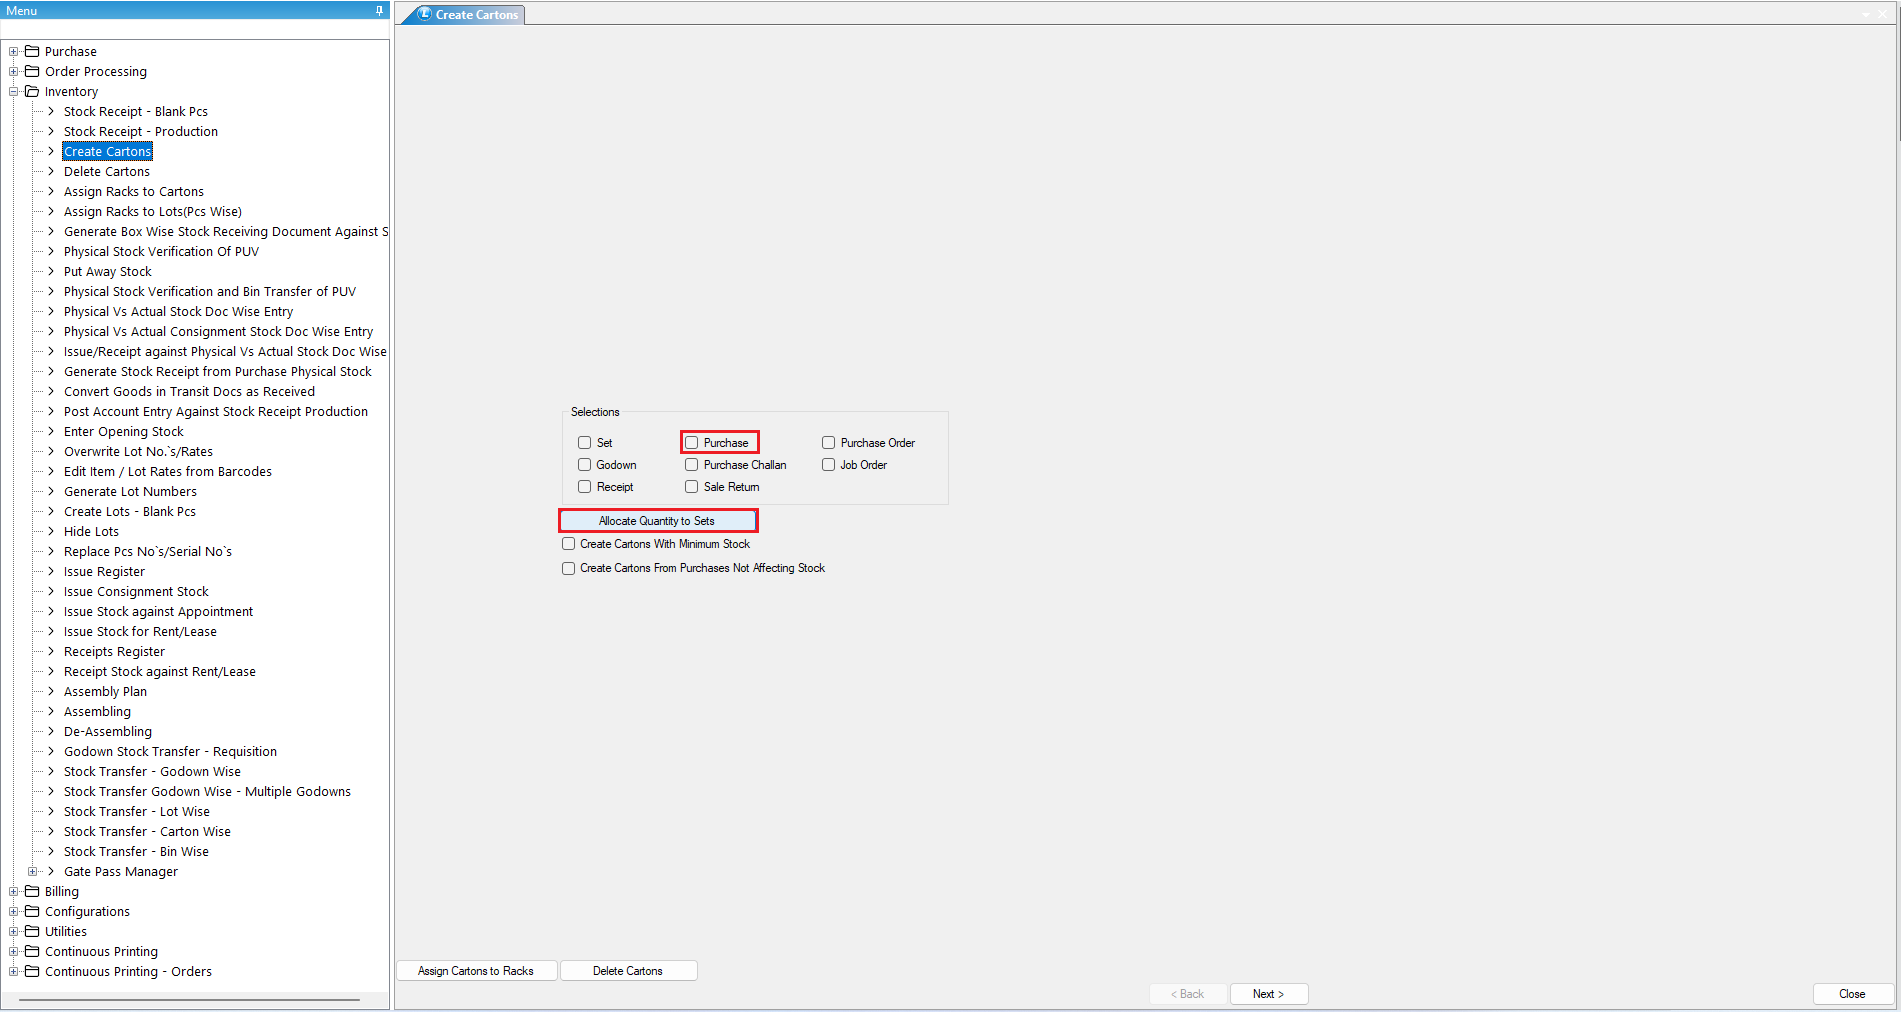
Task: Click the Configurations folder icon
Action: pyautogui.click(x=32, y=911)
